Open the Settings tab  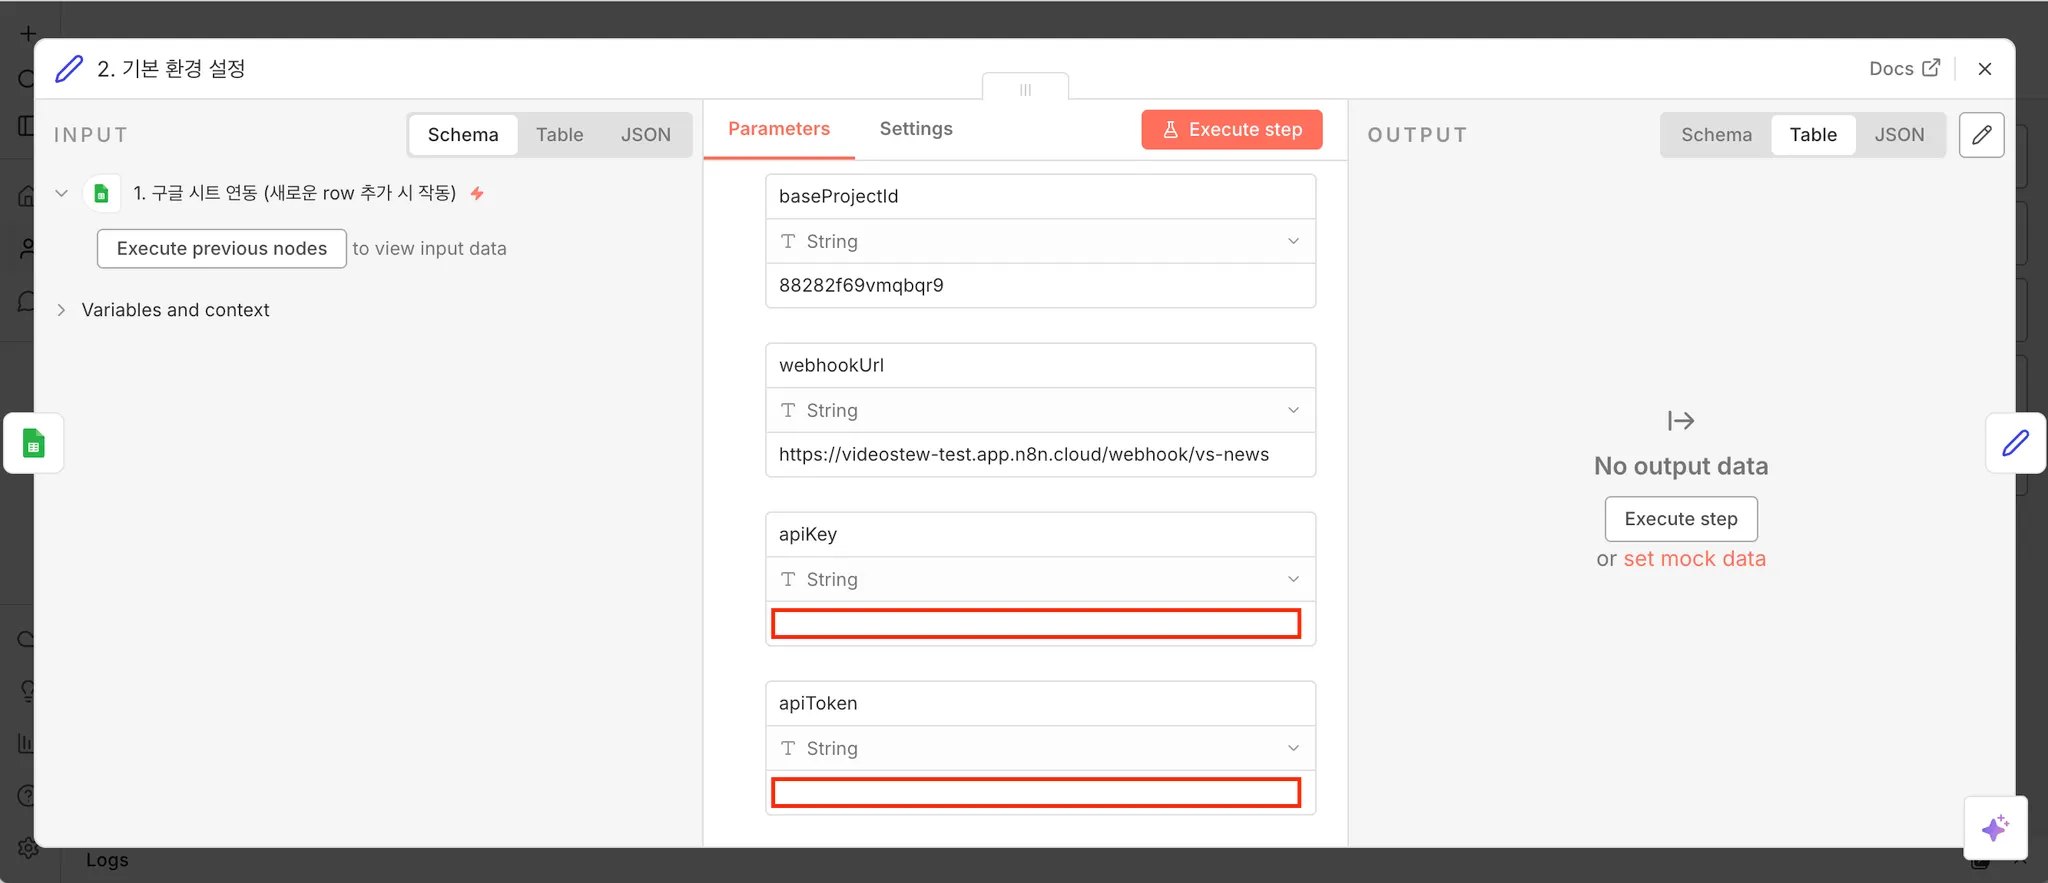click(x=915, y=129)
